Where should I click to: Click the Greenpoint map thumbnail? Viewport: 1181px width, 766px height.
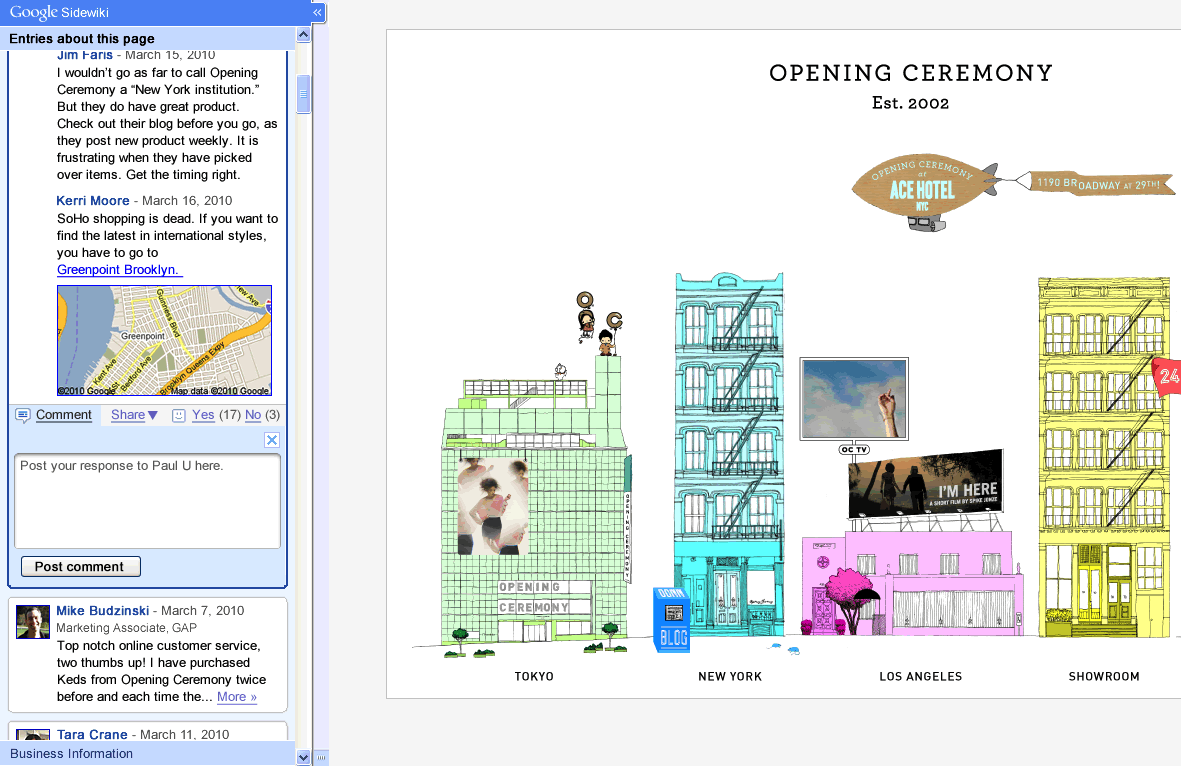164,340
